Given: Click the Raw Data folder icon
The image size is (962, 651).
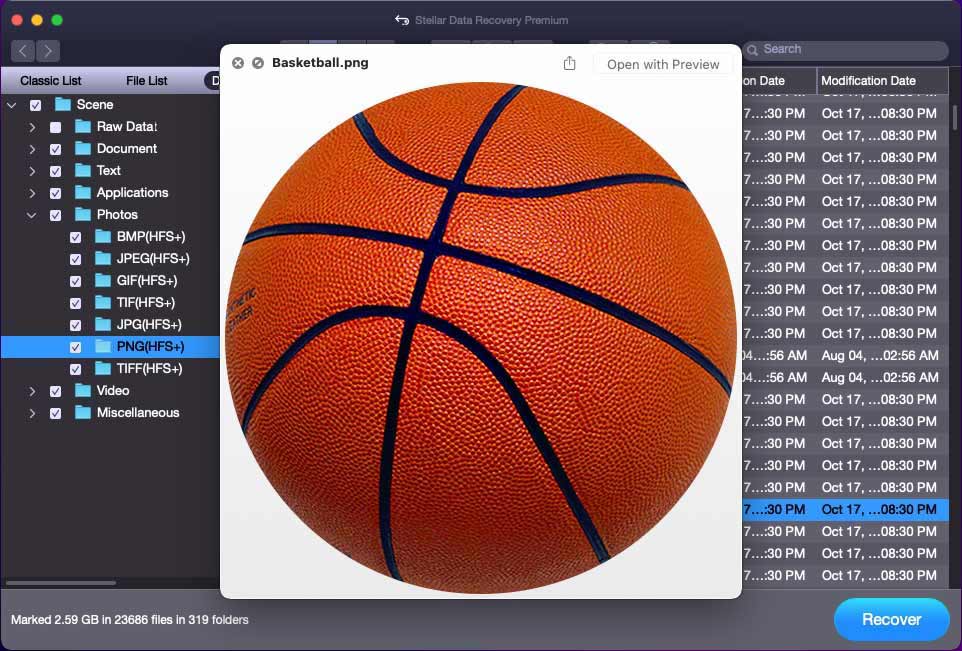Looking at the screenshot, I should [x=83, y=126].
